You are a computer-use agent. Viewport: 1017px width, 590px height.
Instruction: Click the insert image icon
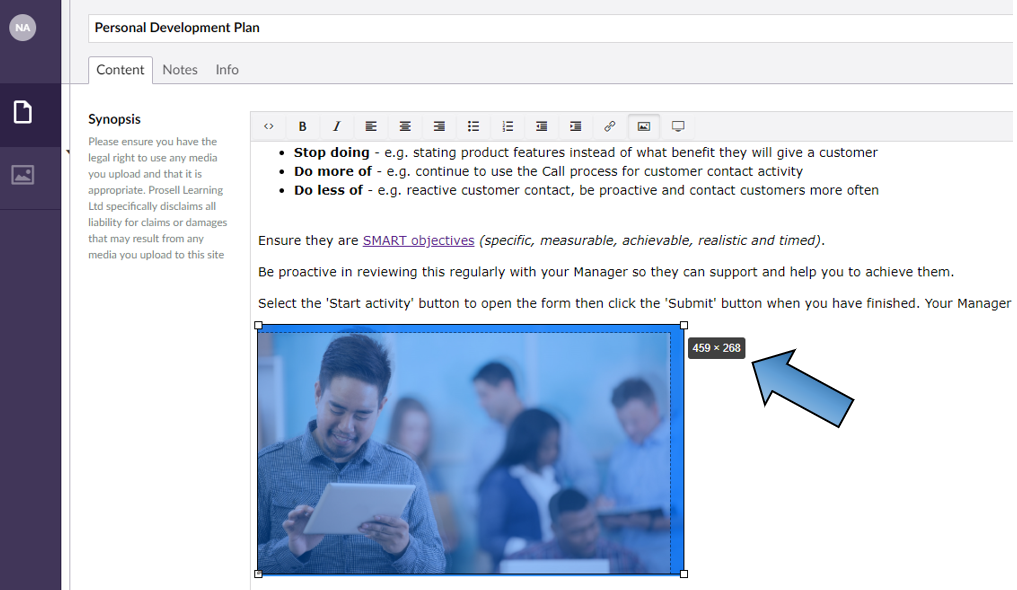click(x=643, y=126)
